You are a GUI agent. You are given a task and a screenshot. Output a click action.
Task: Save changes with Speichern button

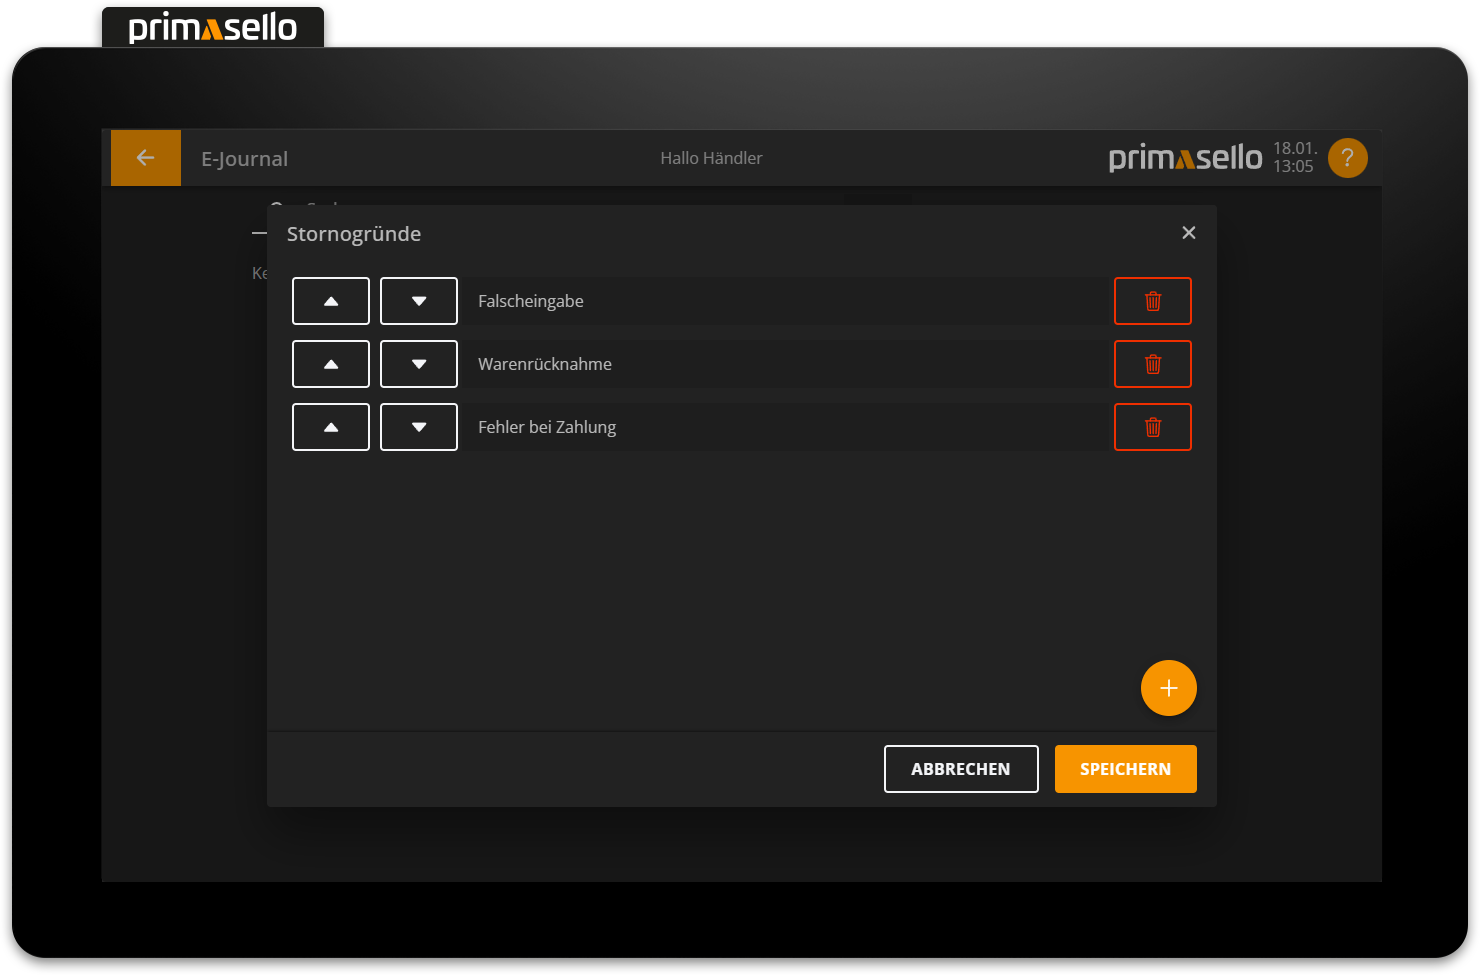[x=1125, y=769]
